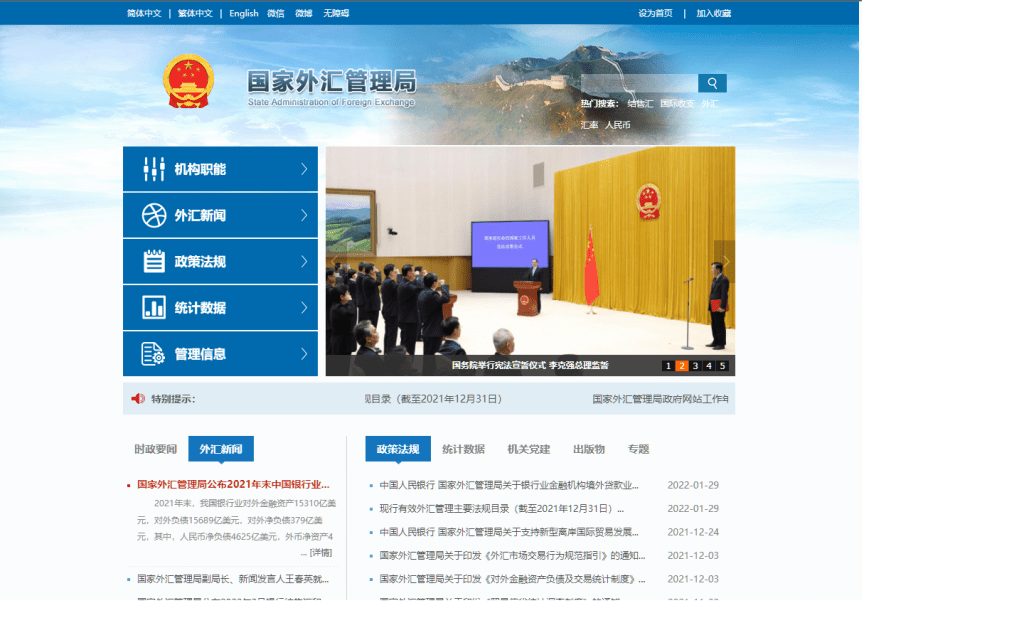1024x640 pixels.
Task: Open 外汇市场交易行为规范指引 notice link
Action: pos(512,556)
